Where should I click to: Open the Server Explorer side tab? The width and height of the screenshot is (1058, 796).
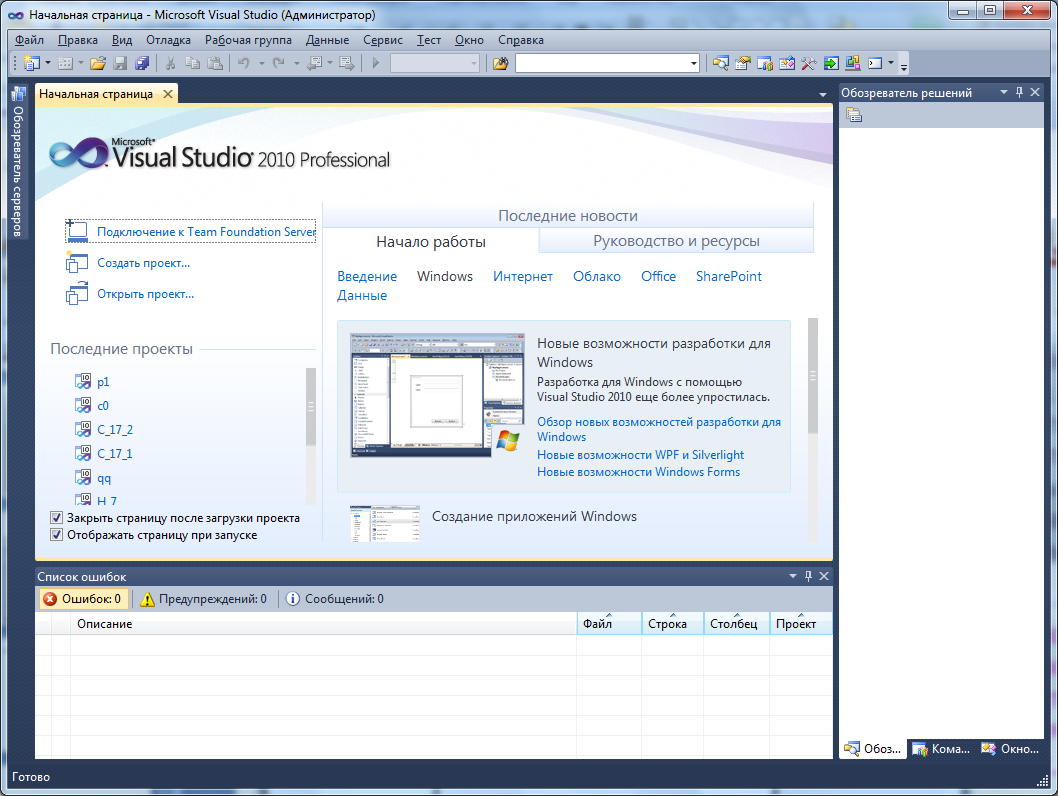[x=18, y=161]
